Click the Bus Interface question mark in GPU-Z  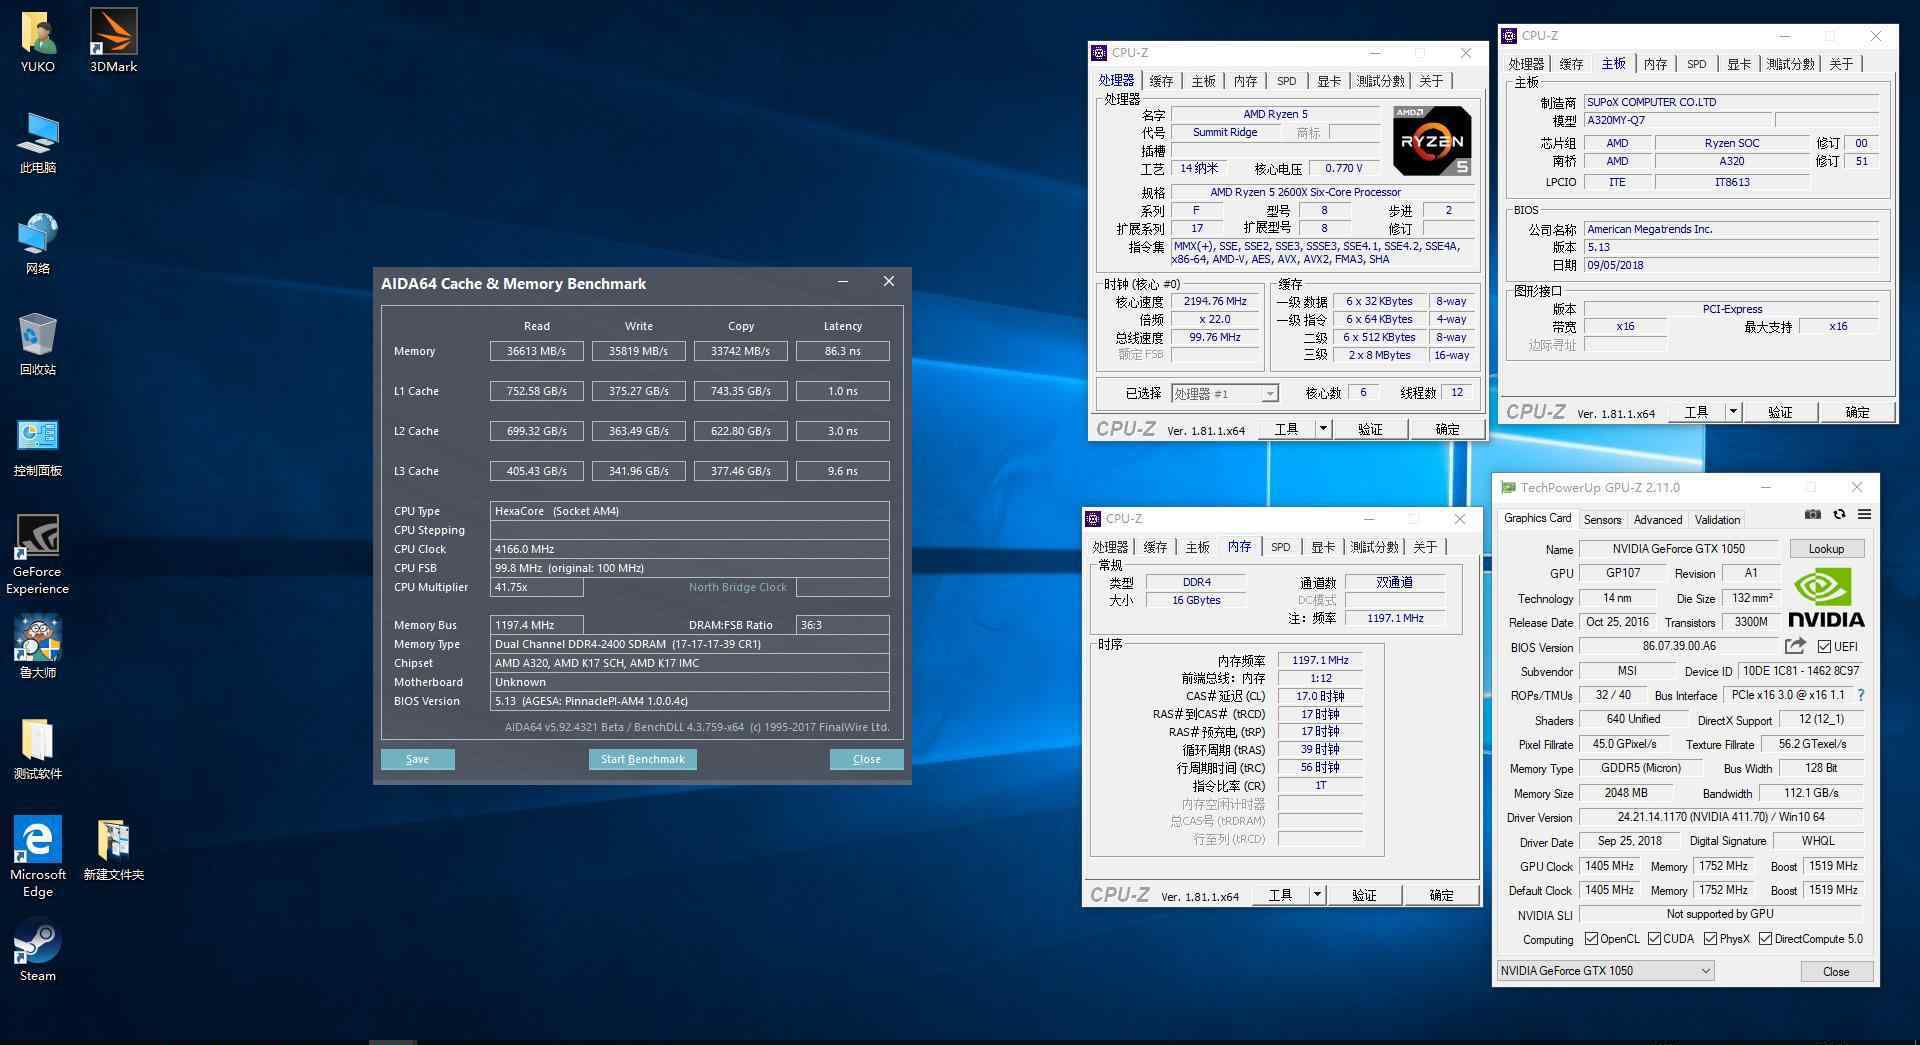point(1861,695)
